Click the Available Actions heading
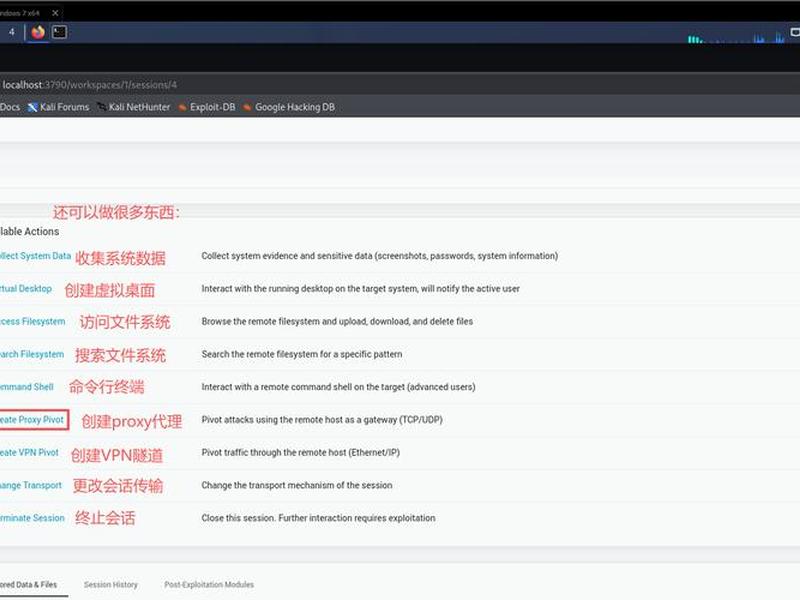 30,231
